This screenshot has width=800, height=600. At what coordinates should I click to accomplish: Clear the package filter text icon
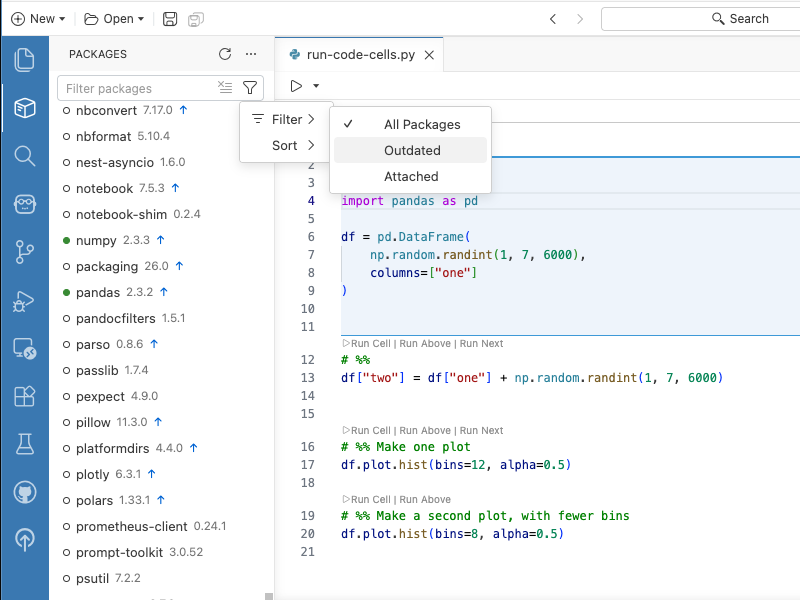225,87
